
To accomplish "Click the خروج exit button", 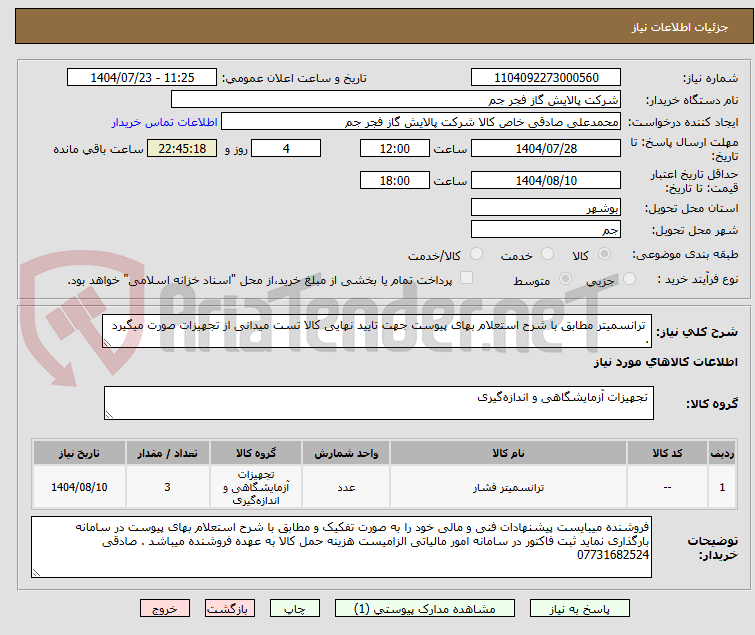I will pos(165,609).
